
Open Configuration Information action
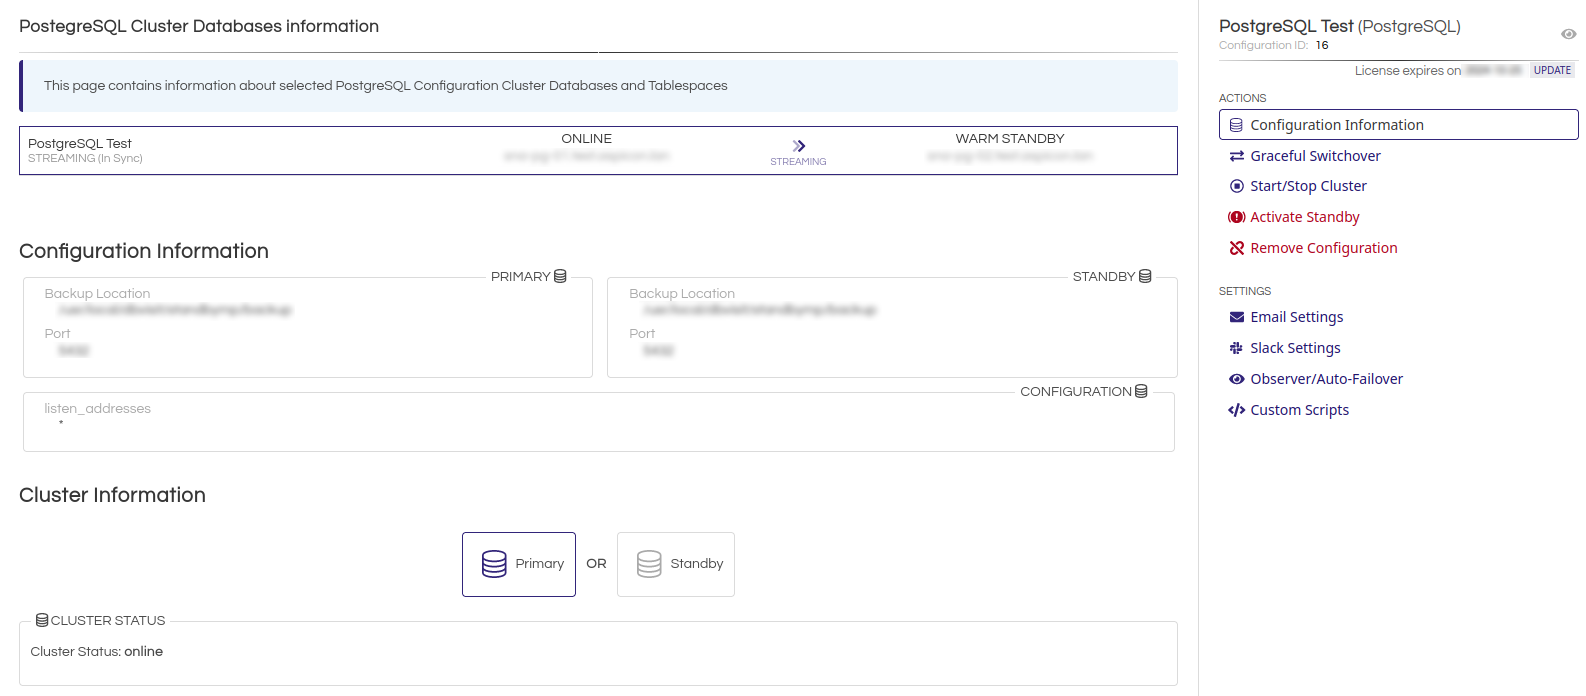pos(1398,125)
